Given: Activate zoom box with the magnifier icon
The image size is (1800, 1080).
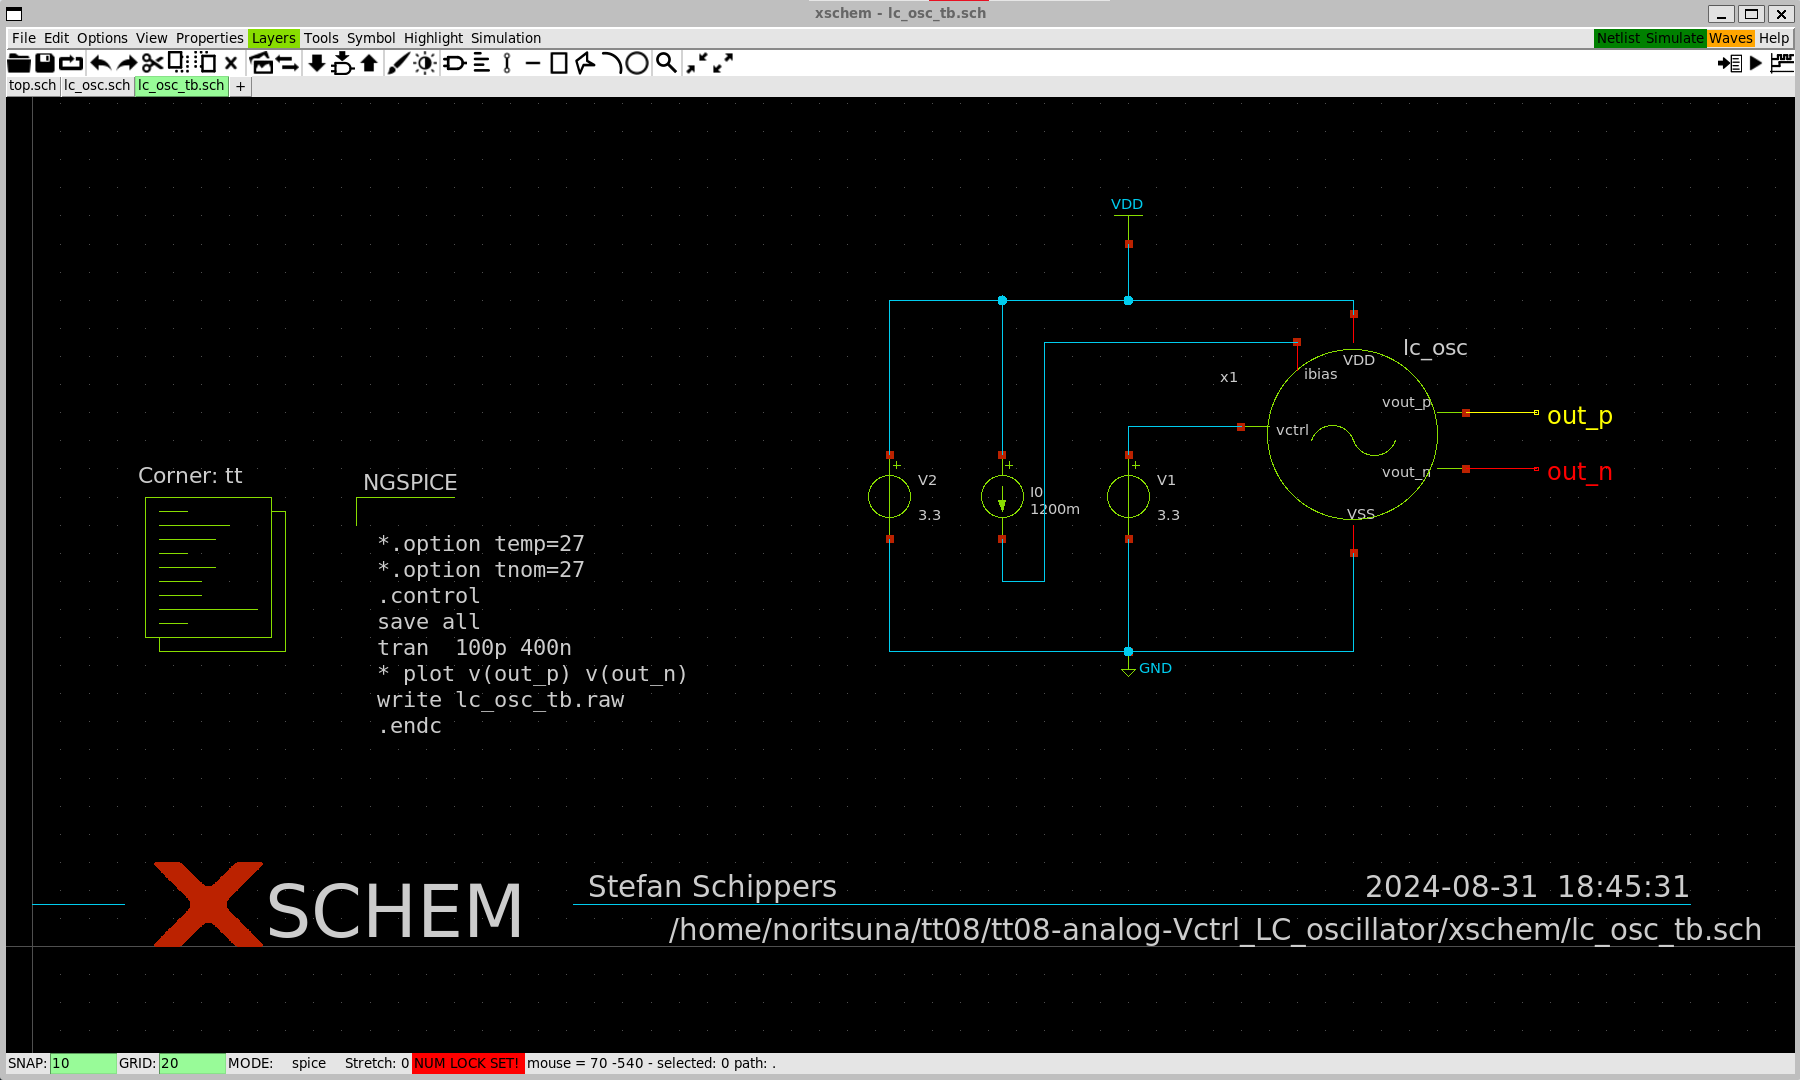Looking at the screenshot, I should click(x=665, y=62).
